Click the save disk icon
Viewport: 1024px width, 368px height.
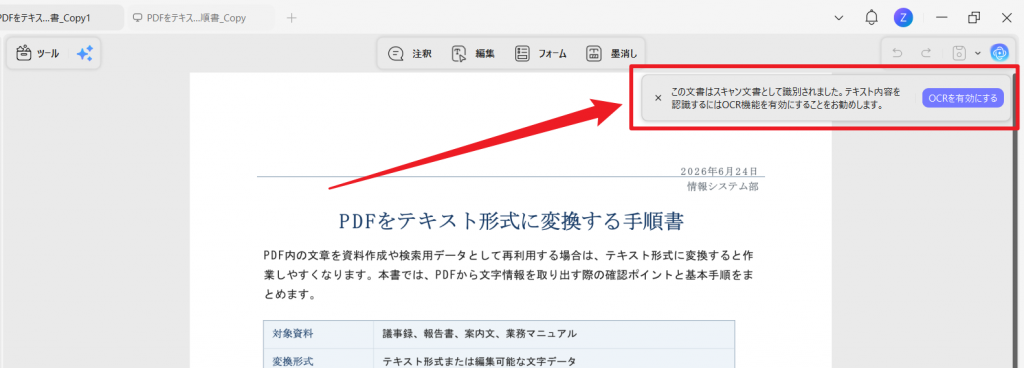959,54
